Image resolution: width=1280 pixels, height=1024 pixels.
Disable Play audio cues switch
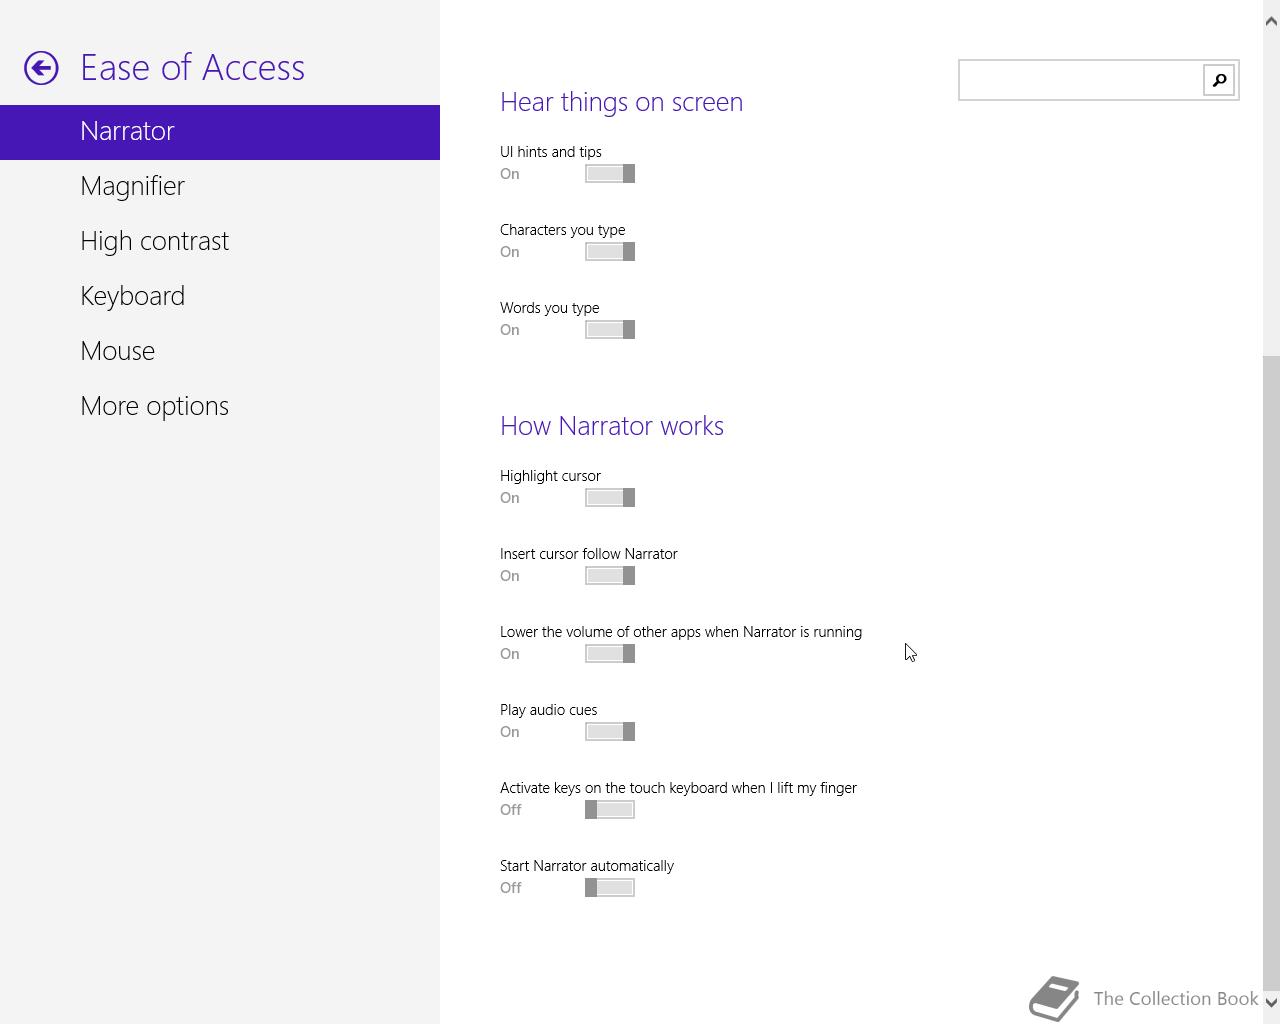click(610, 732)
